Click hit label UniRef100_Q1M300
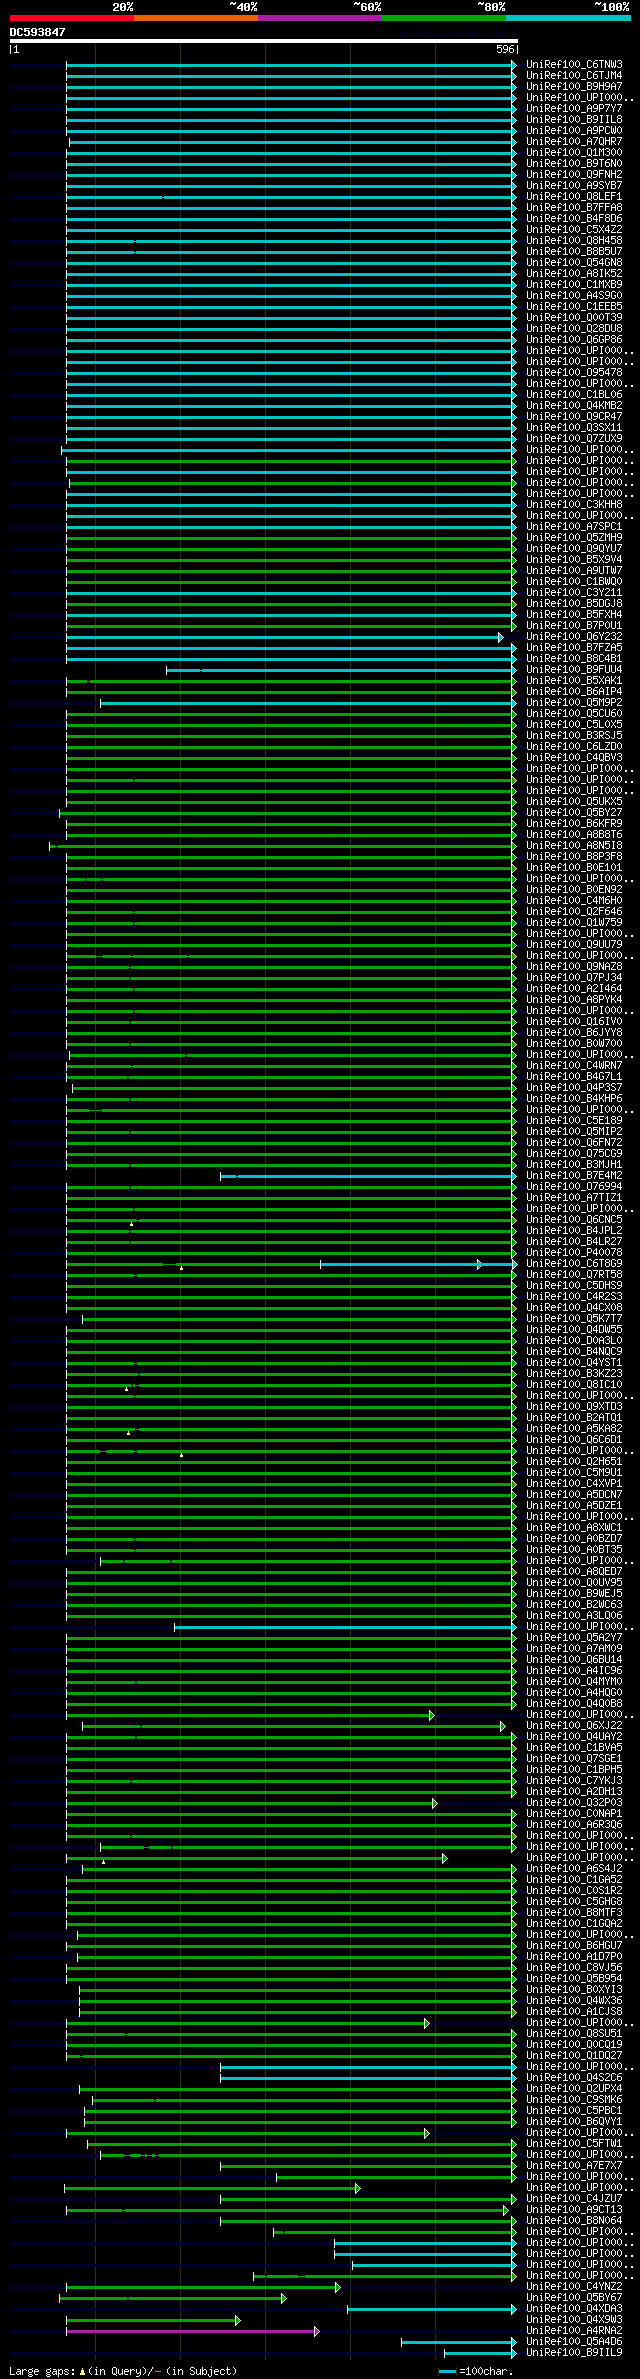 pyautogui.click(x=574, y=153)
